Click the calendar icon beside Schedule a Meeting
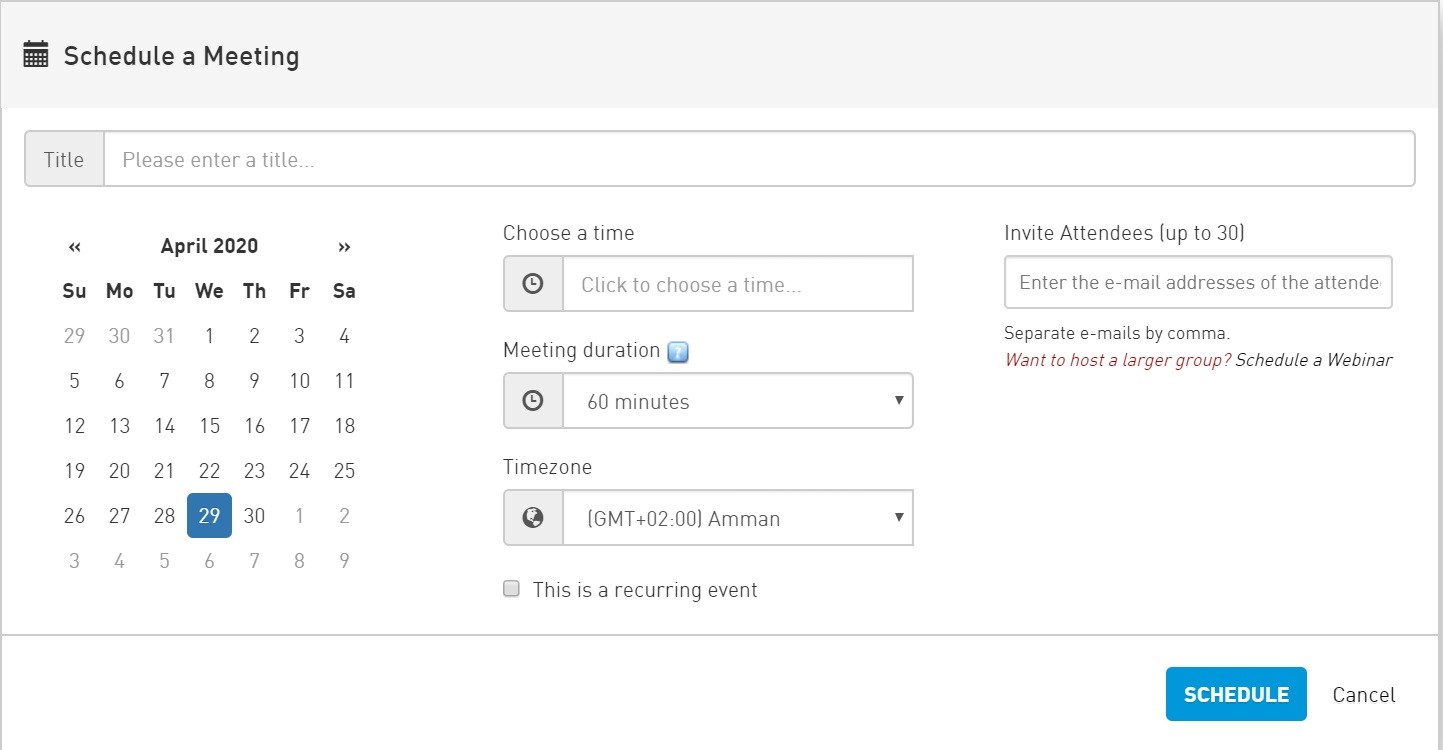 pyautogui.click(x=36, y=55)
